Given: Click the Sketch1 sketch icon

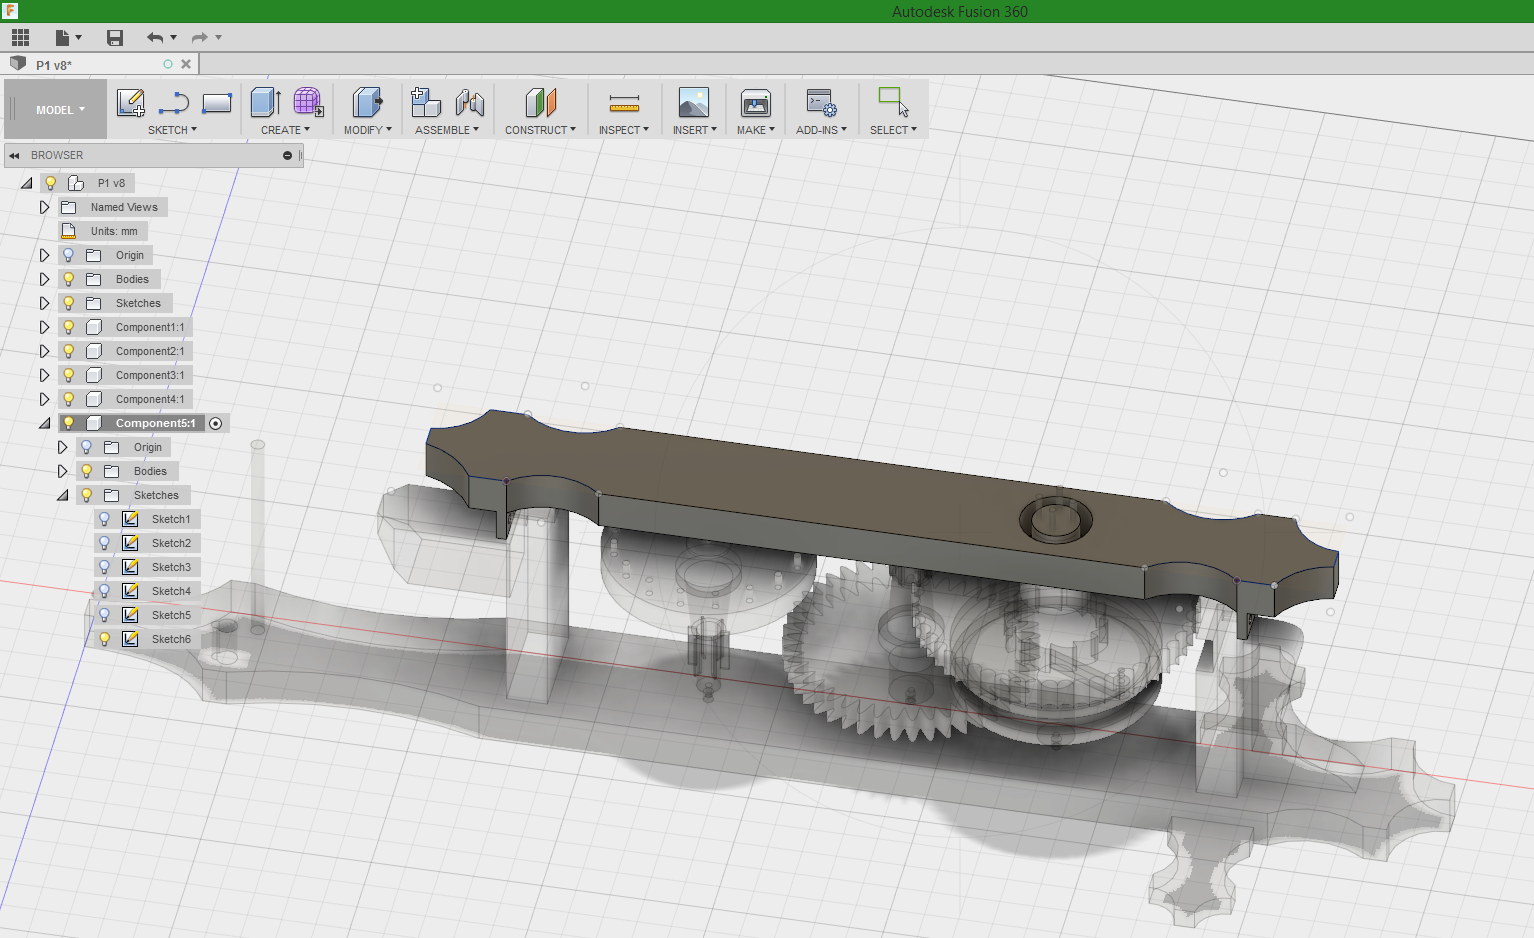Looking at the screenshot, I should click(x=130, y=519).
